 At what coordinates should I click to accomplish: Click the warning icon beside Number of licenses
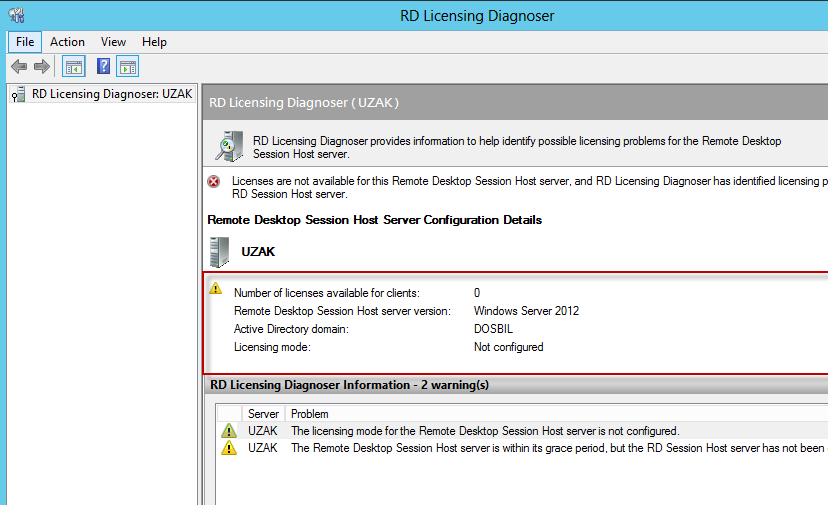[x=215, y=288]
